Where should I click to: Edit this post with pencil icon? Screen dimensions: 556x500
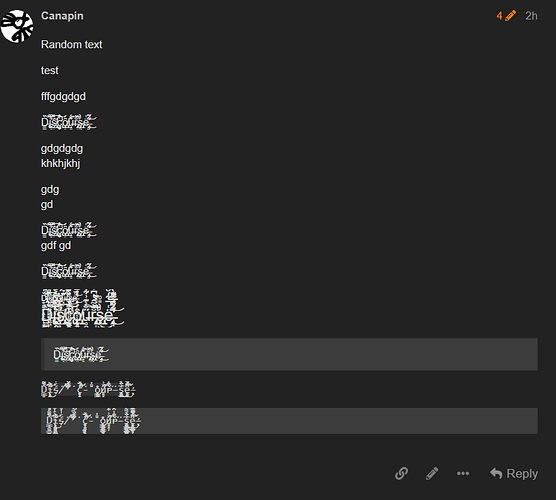pyautogui.click(x=432, y=473)
